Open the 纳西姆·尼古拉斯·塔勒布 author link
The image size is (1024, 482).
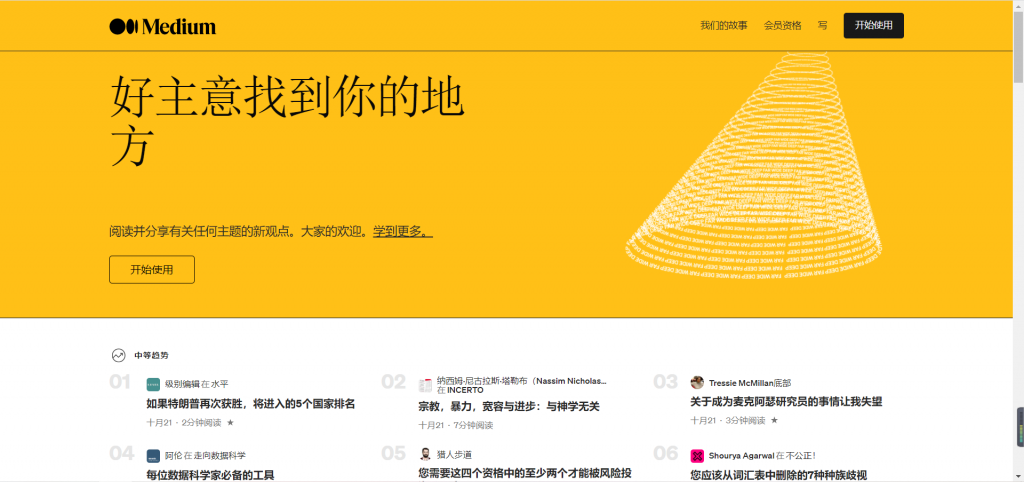click(522, 380)
